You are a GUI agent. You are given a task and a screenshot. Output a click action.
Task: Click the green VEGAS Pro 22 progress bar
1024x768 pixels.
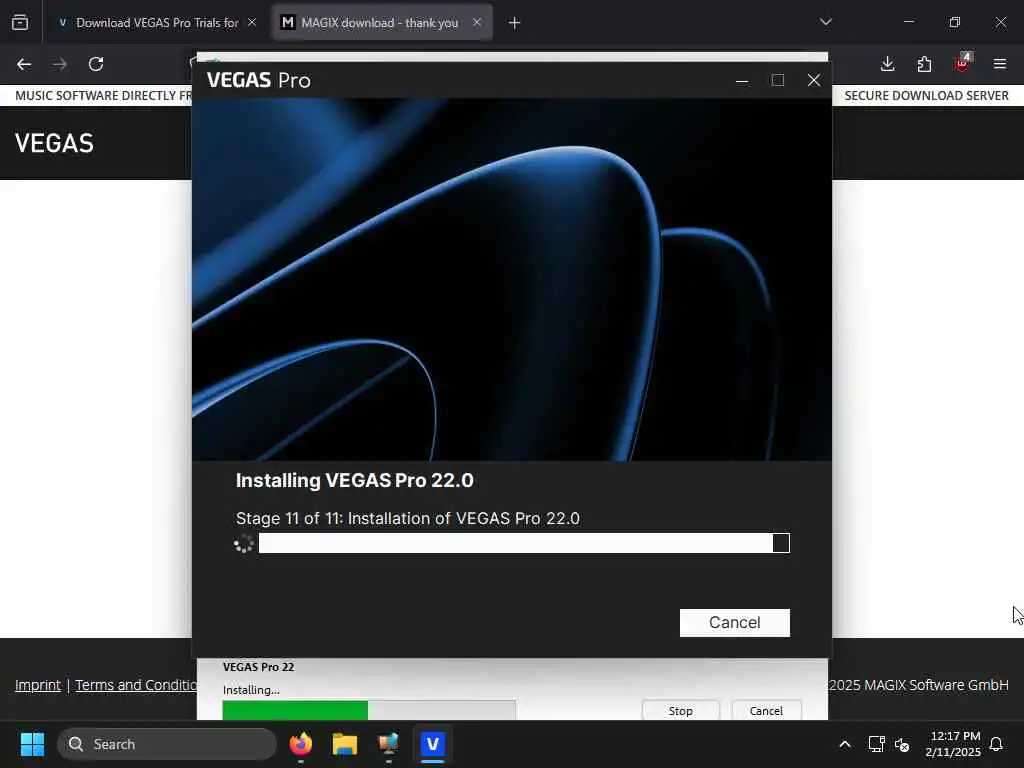pyautogui.click(x=369, y=710)
